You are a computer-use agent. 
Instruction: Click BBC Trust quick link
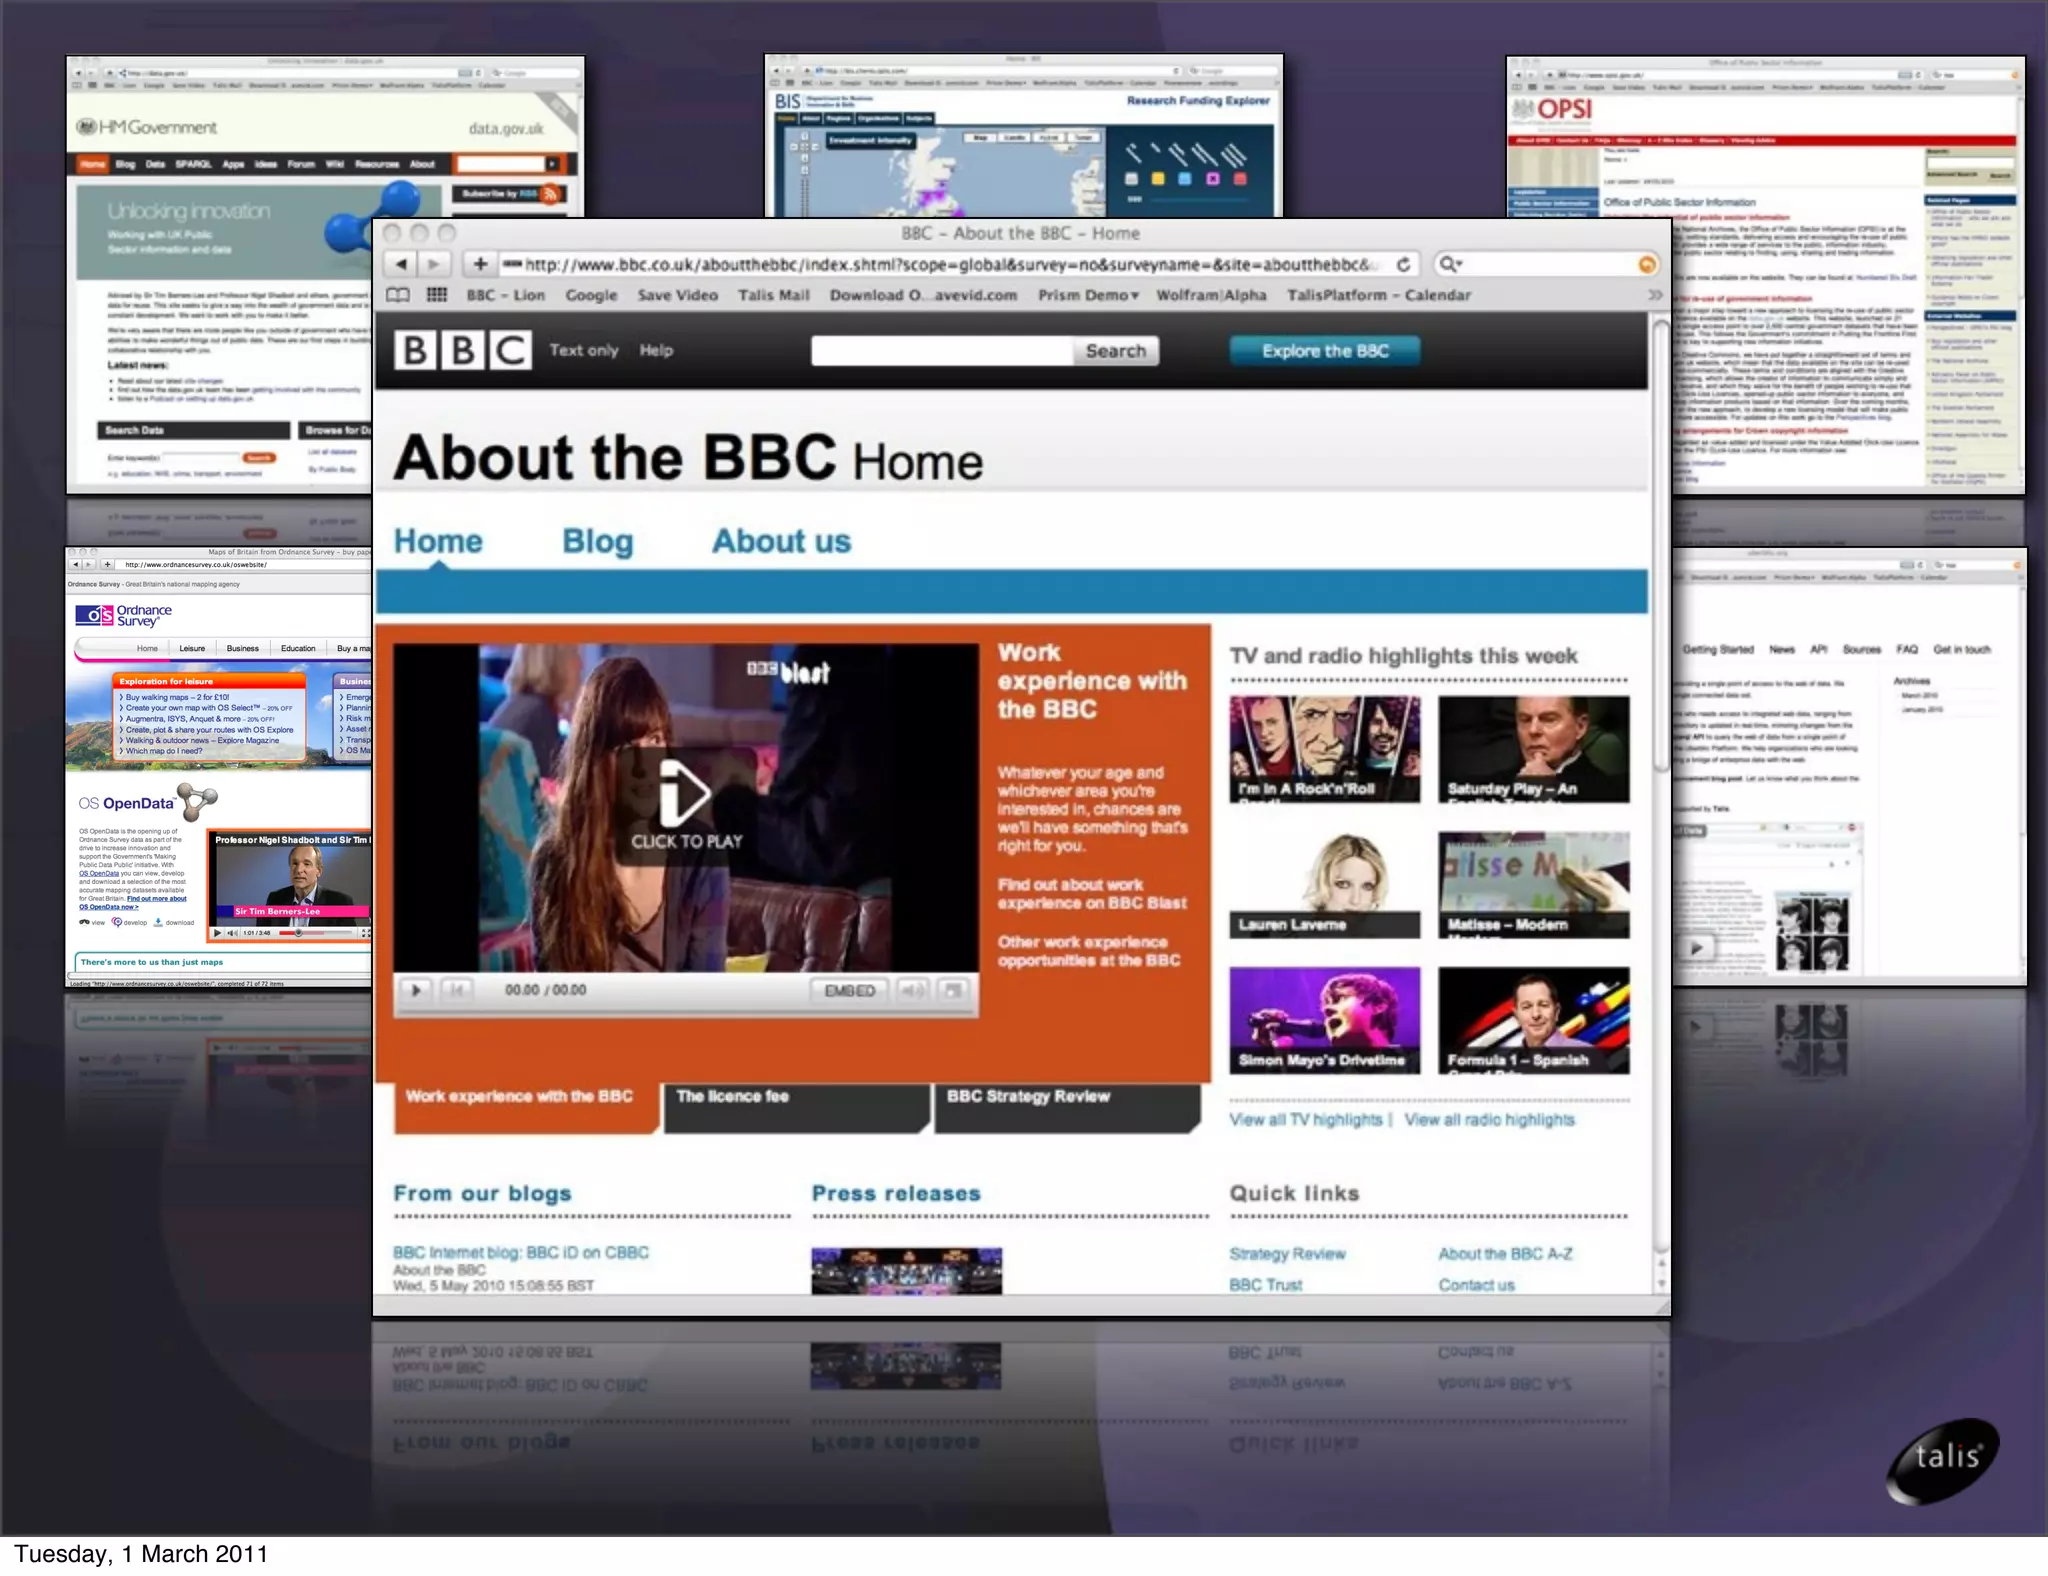tap(1265, 1285)
